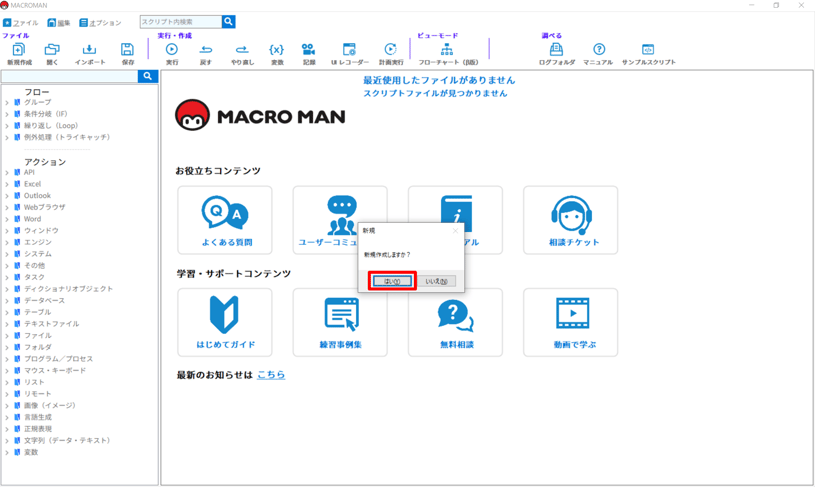This screenshot has width=815, height=487.
Task: Expand the 繰り返し (Loop) node
Action: coord(7,126)
